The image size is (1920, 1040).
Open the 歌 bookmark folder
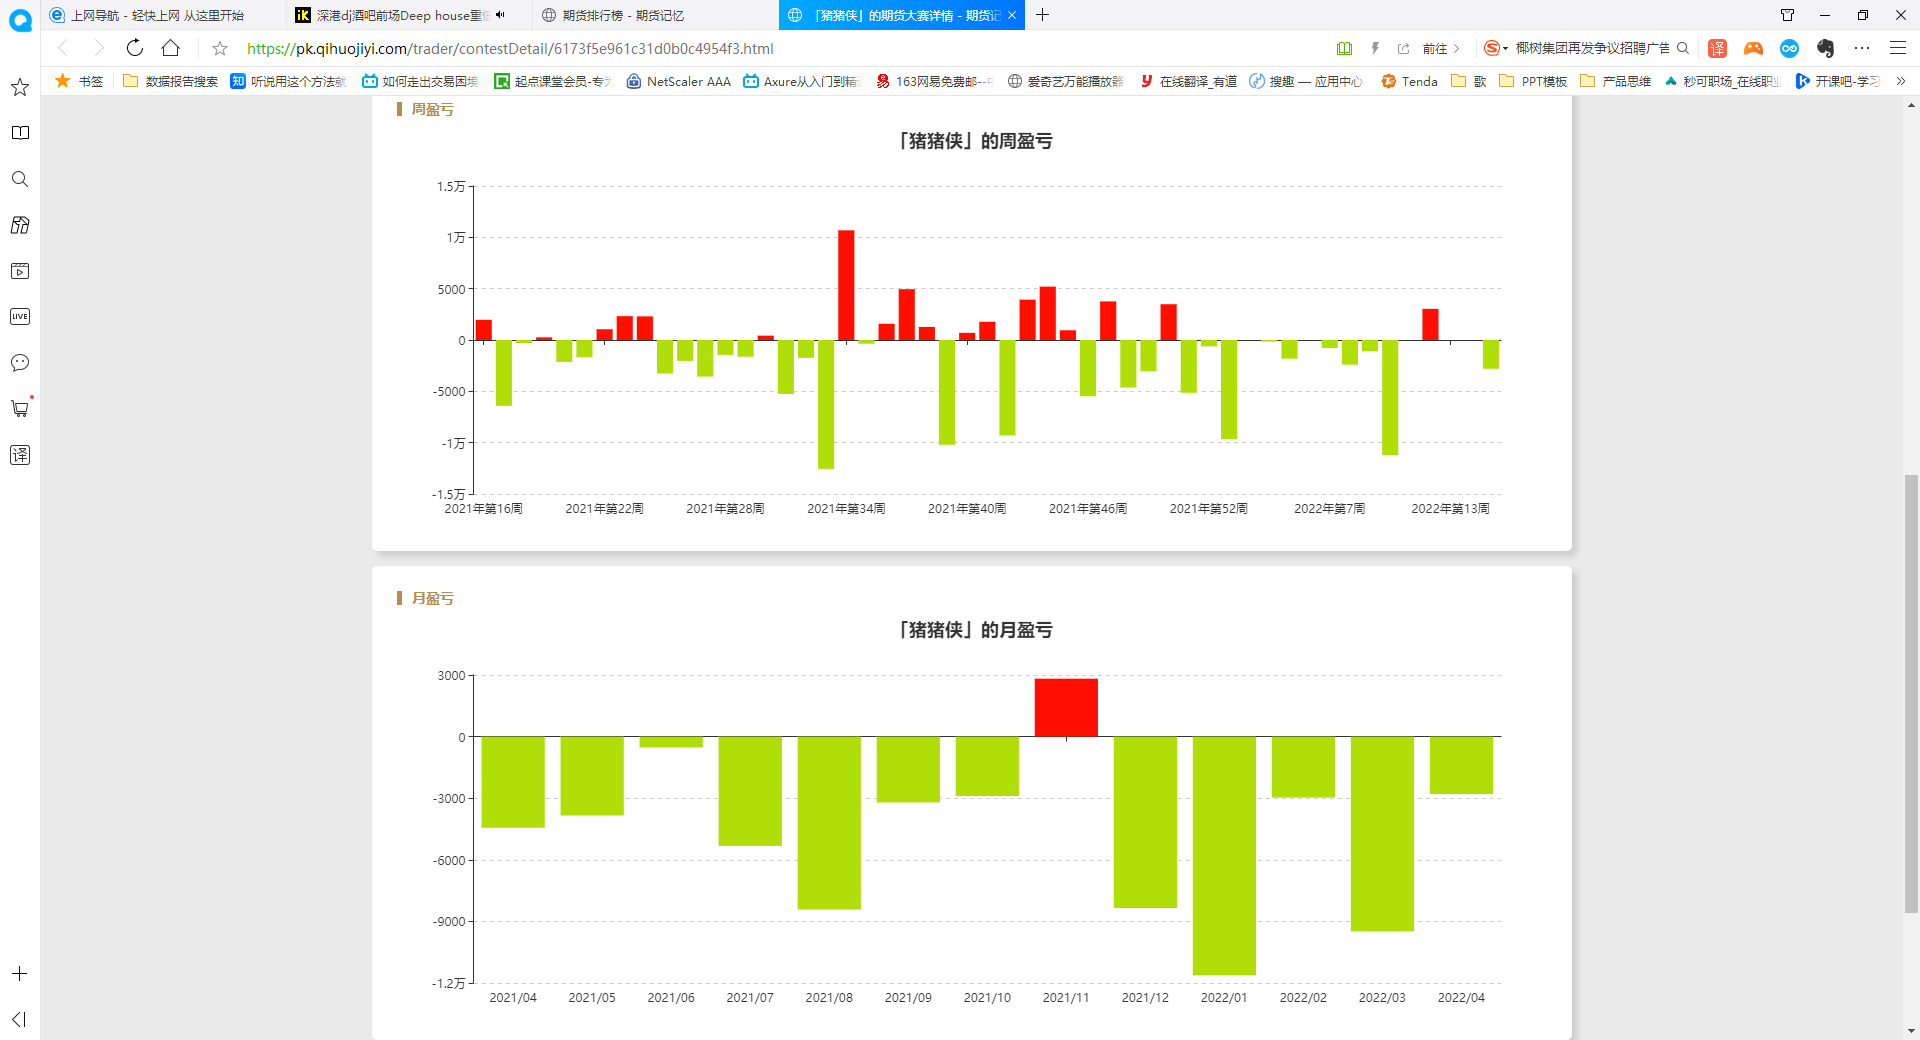click(1468, 81)
